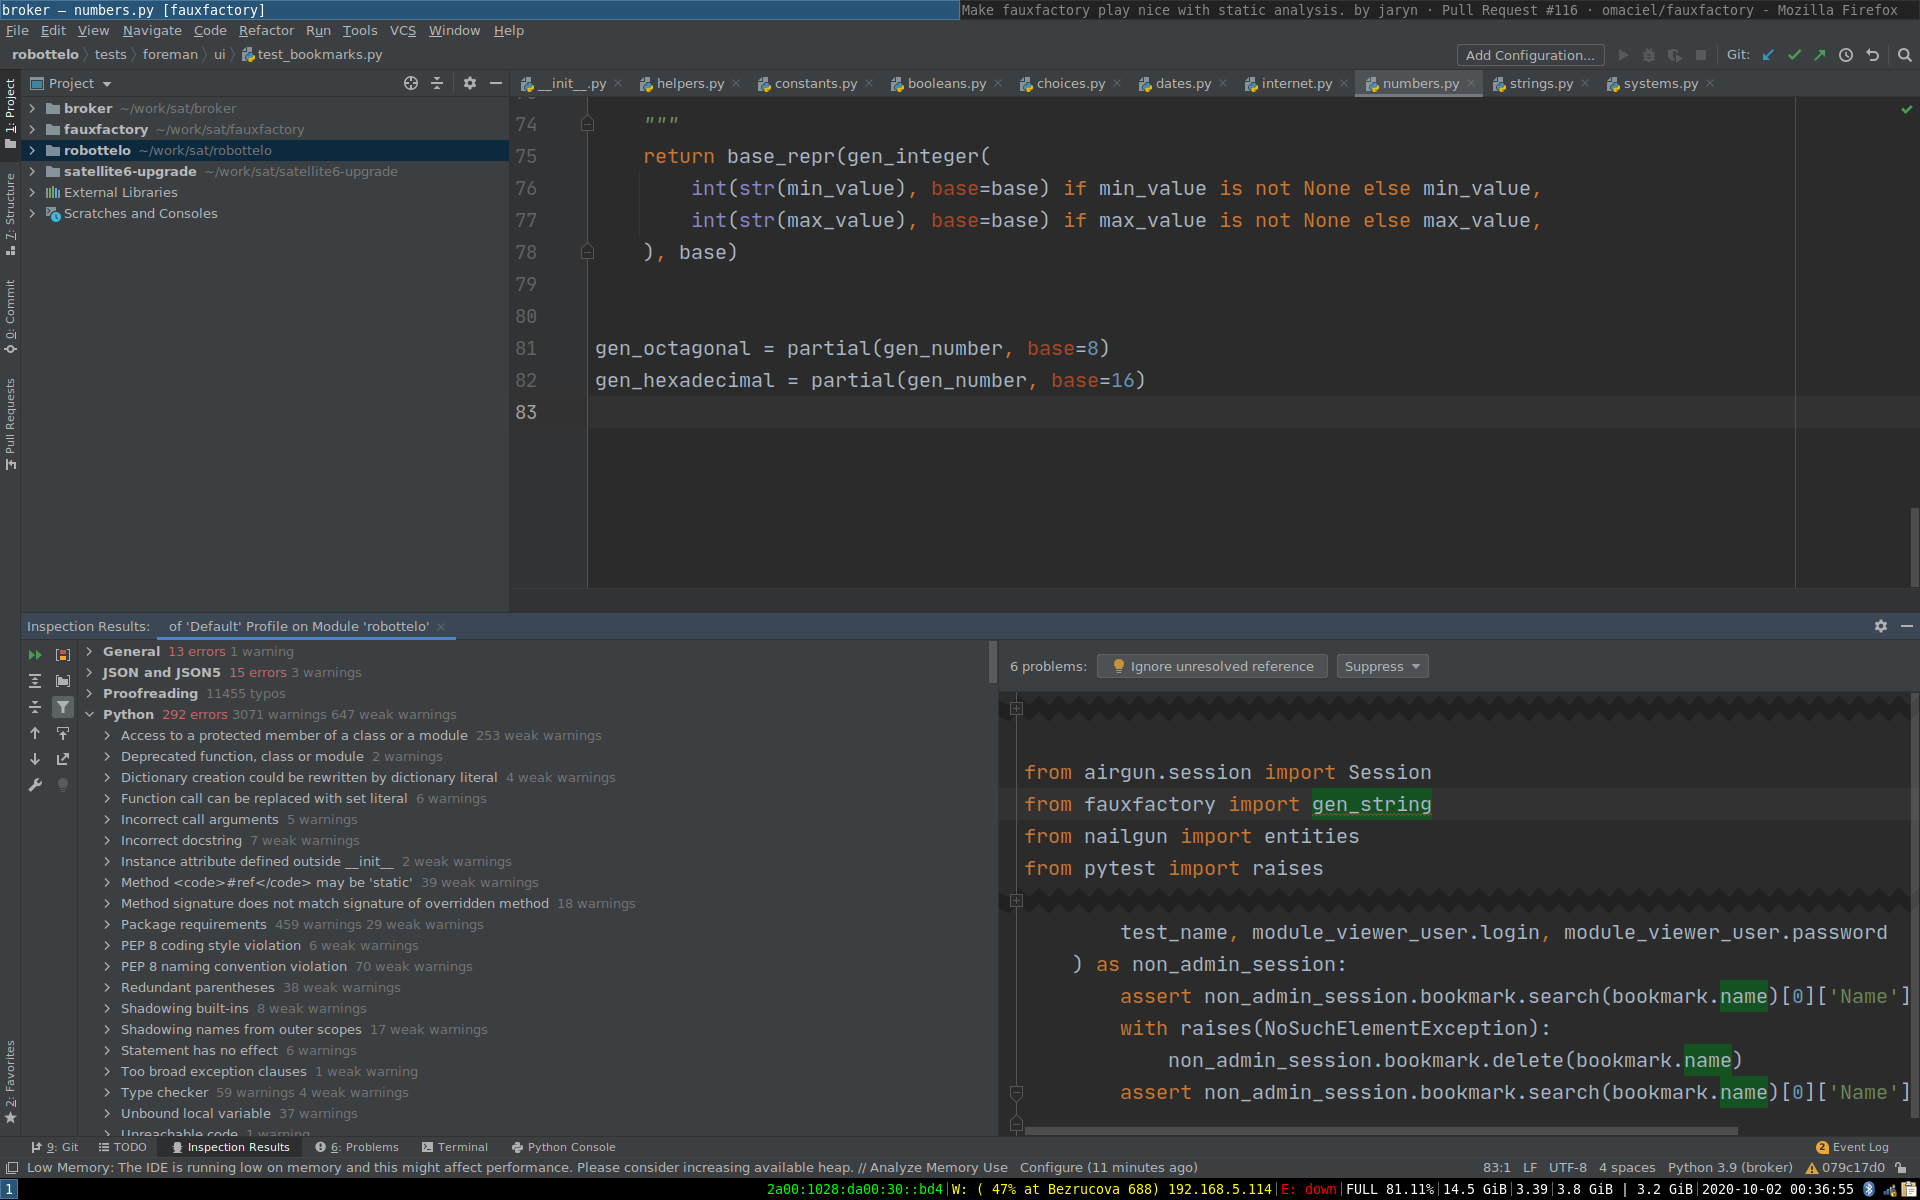This screenshot has width=1920, height=1200.
Task: Expand the Package requirements warnings group
Action: (x=107, y=924)
